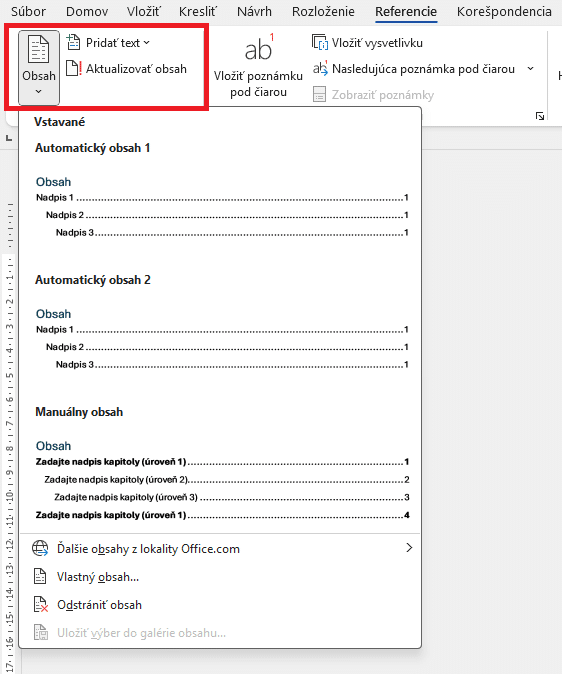Click the Nasledujúca poznámka pod čiarou icon
The width and height of the screenshot is (562, 674).
[320, 68]
